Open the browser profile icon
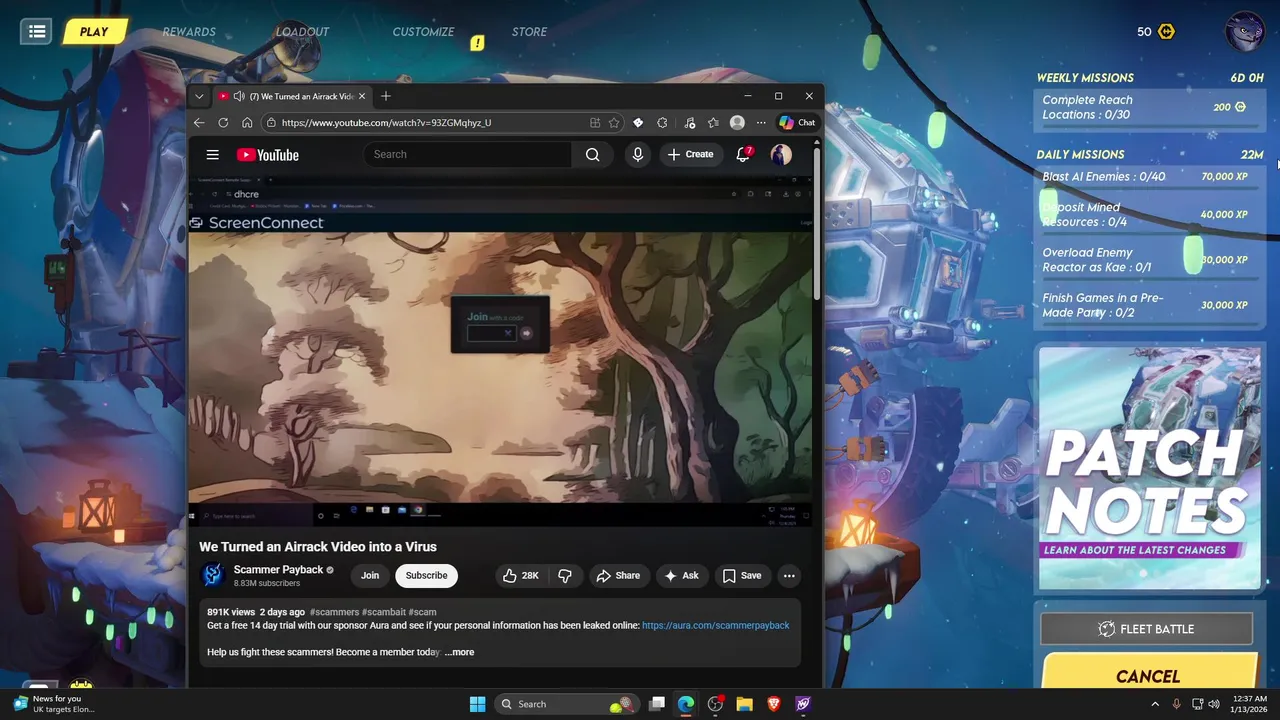This screenshot has height=720, width=1280. point(737,123)
